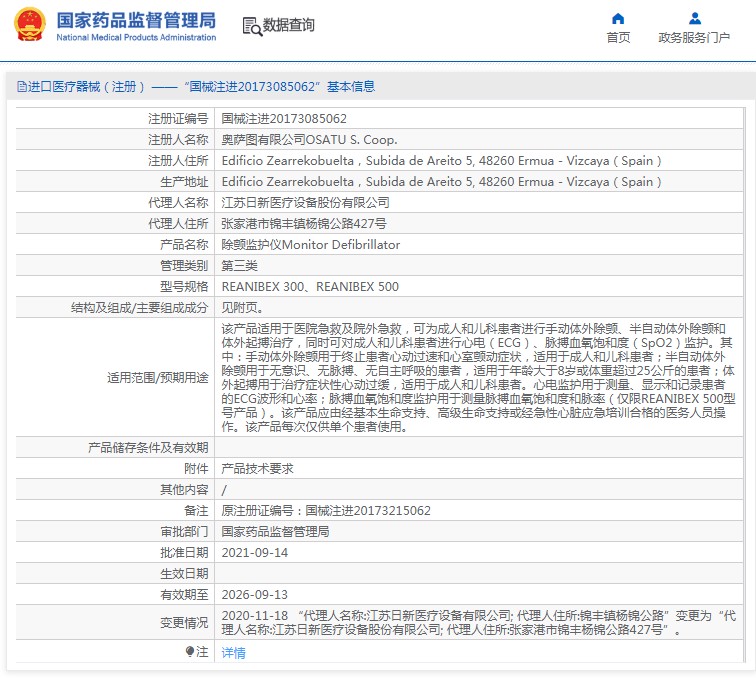The image size is (756, 678).
Task: Open the 数据查询 search icon
Action: click(x=251, y=26)
